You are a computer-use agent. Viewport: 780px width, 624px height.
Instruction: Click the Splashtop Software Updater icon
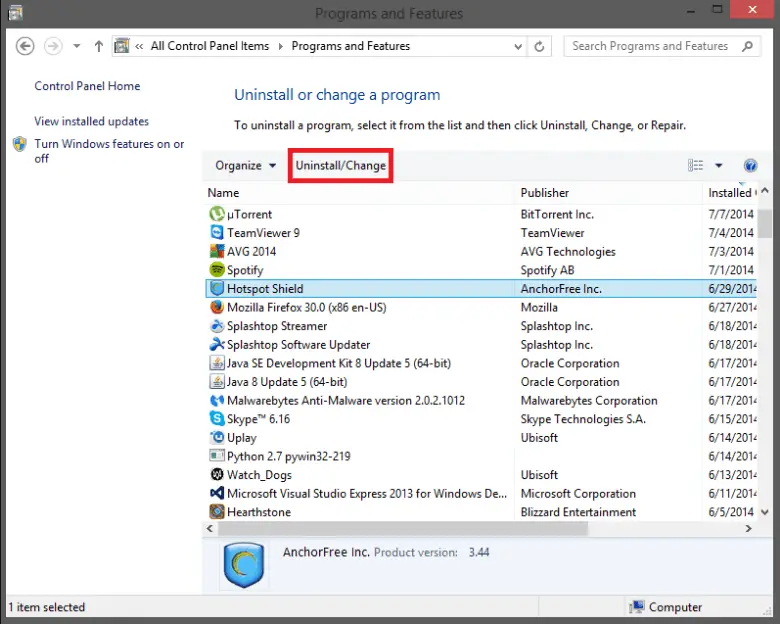pos(217,344)
